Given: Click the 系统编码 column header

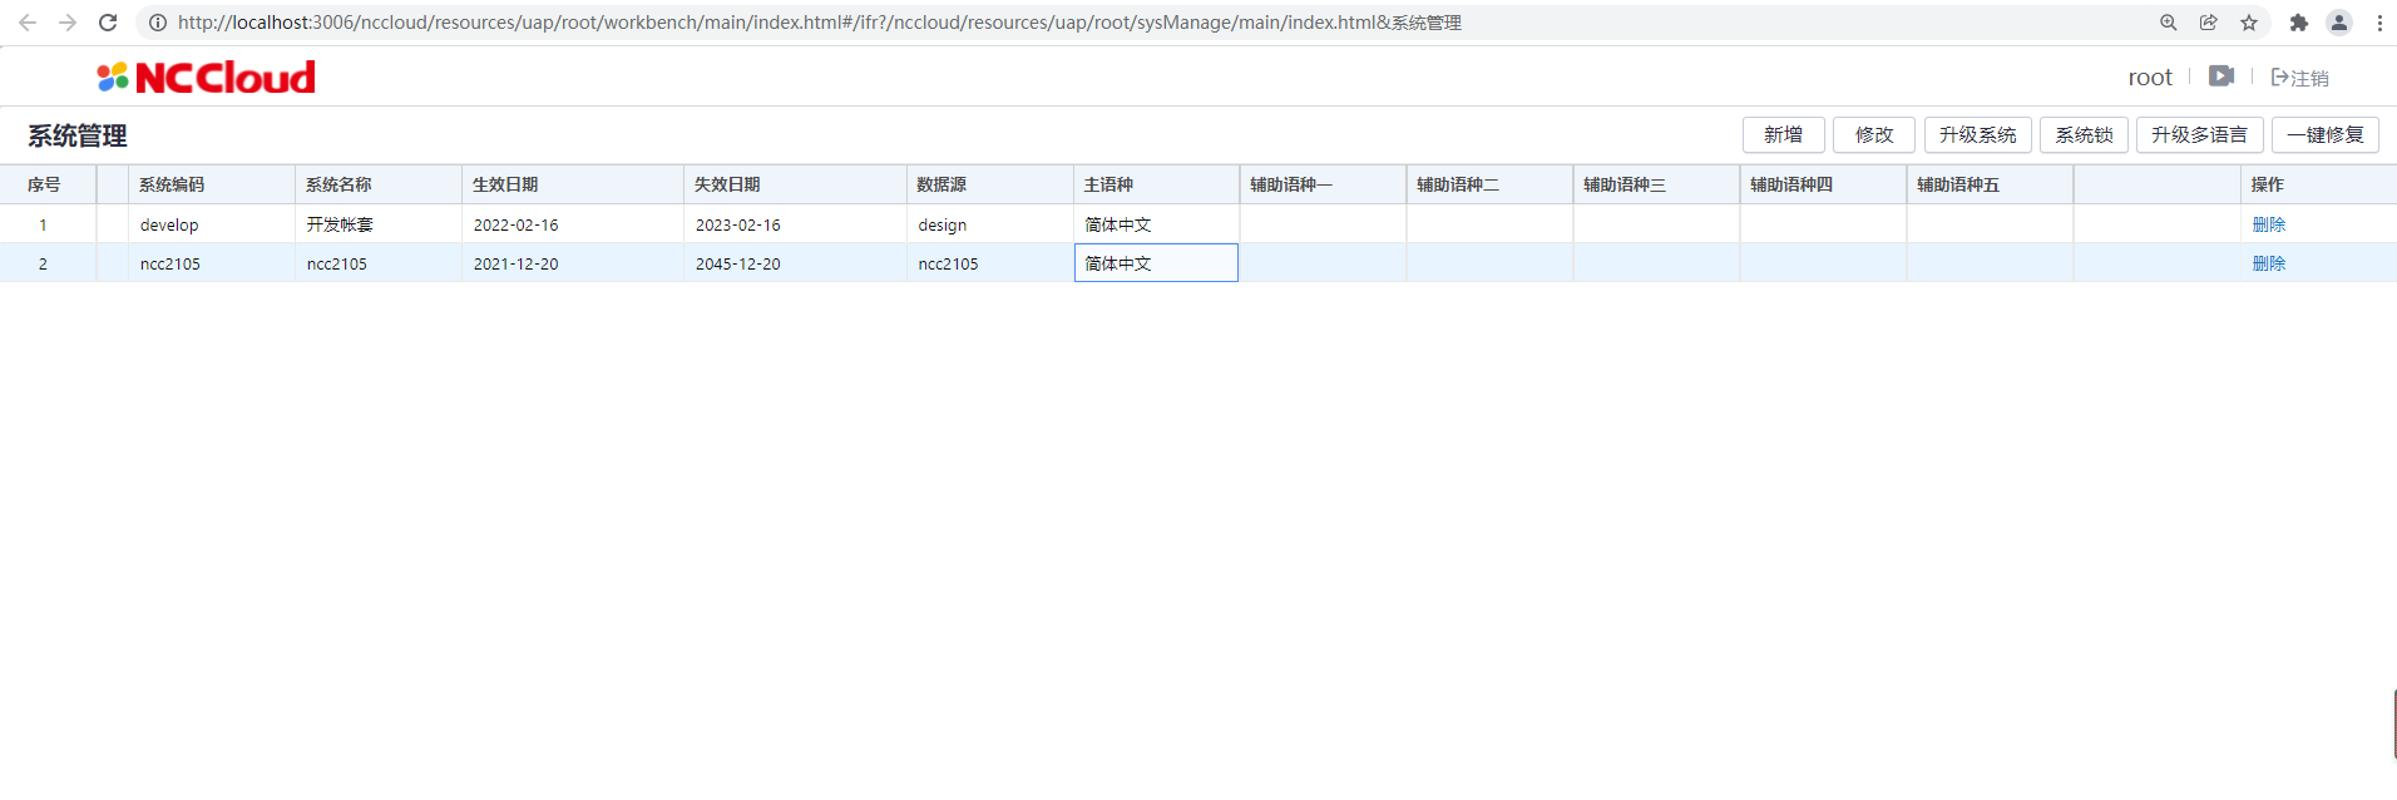Looking at the screenshot, I should click(x=211, y=184).
